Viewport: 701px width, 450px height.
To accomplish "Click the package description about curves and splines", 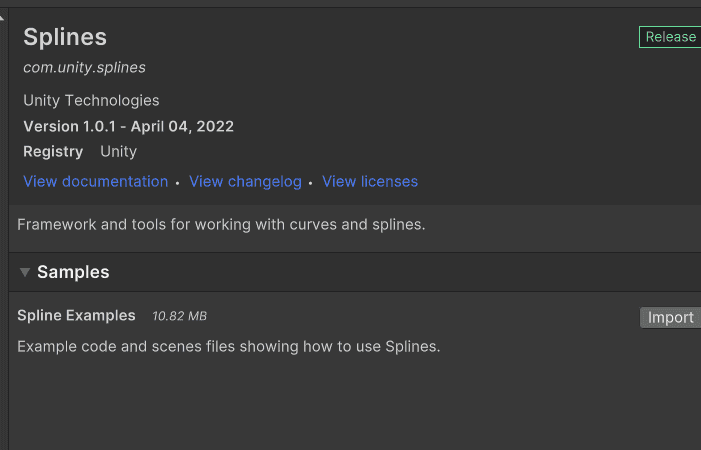I will [221, 224].
